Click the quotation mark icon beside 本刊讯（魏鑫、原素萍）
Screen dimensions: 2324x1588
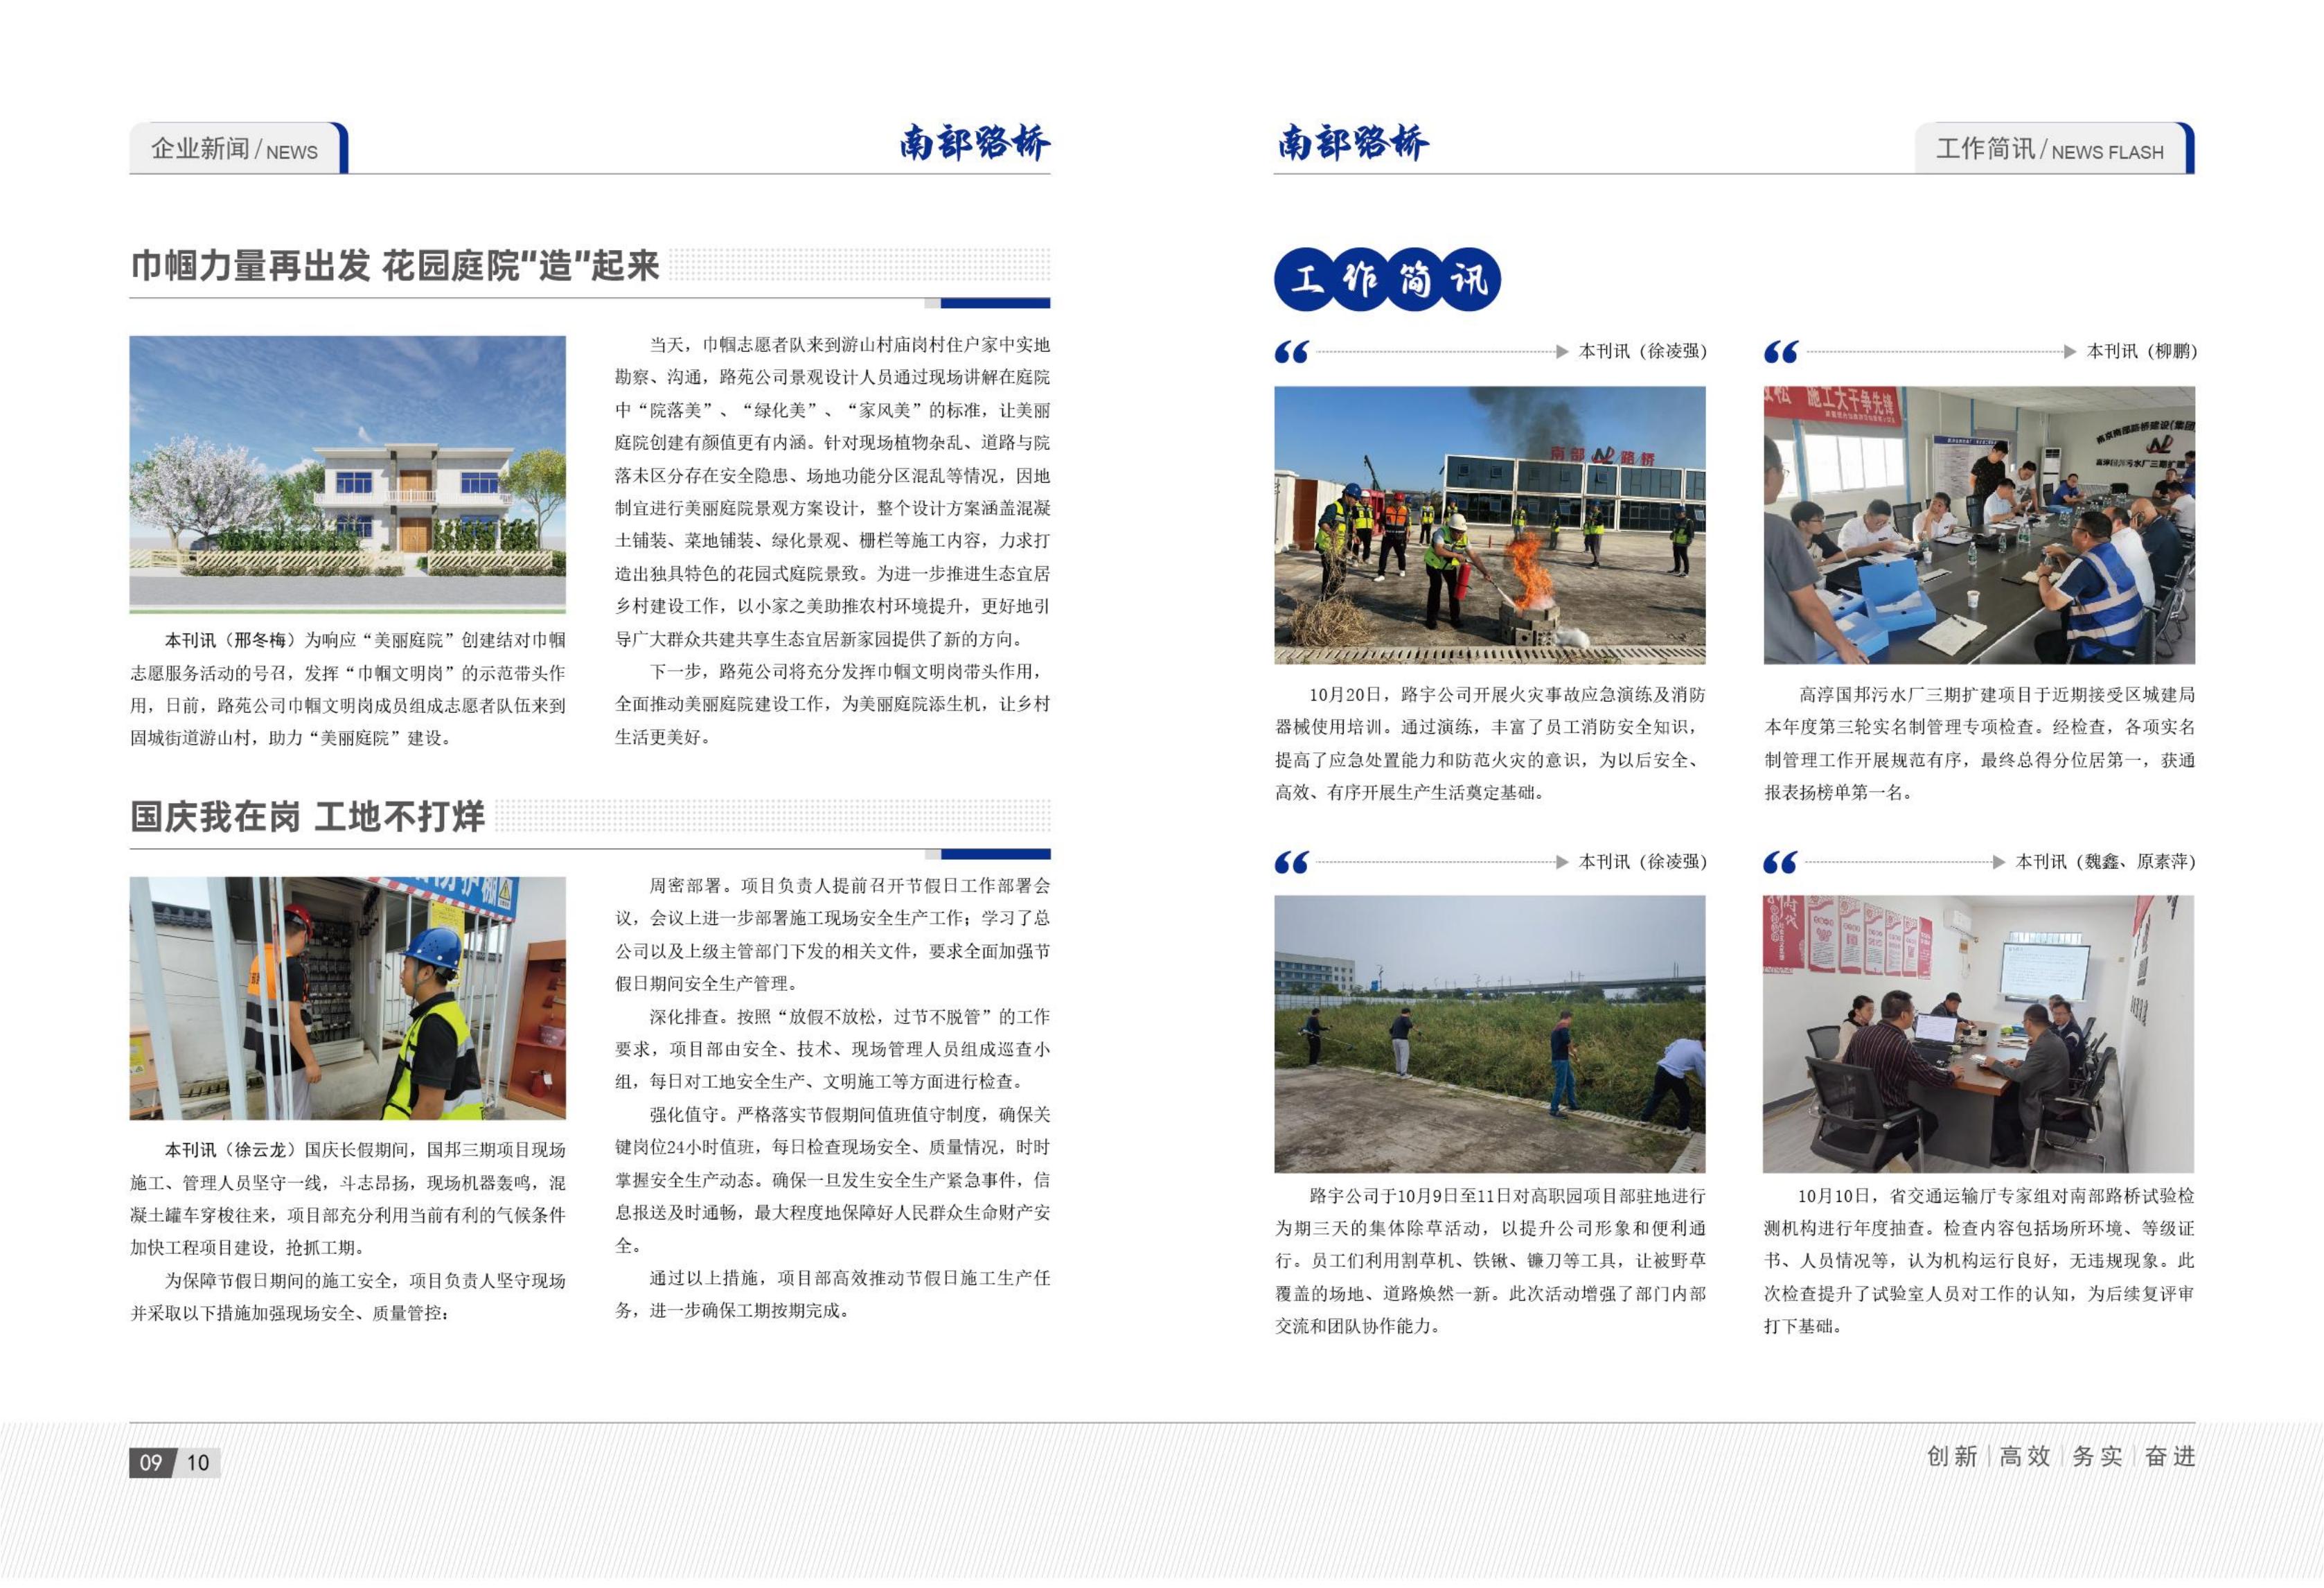click(x=1781, y=862)
